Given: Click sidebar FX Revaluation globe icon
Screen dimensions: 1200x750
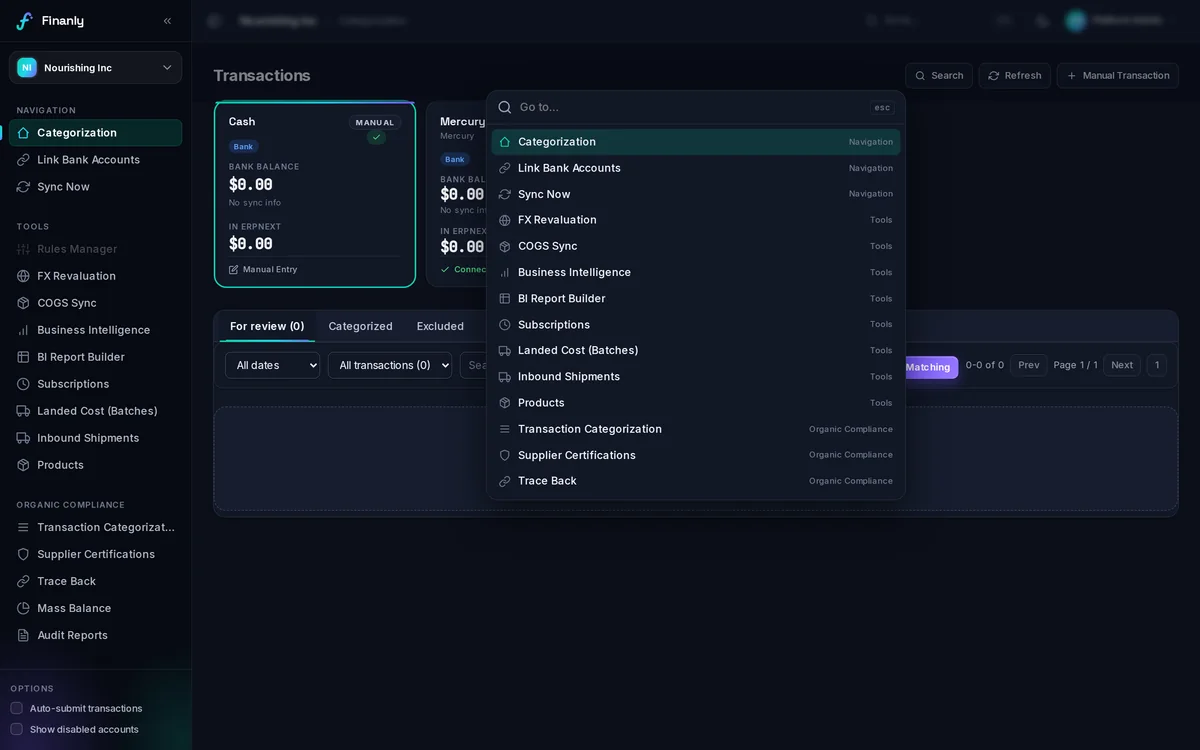Looking at the screenshot, I should [23, 276].
